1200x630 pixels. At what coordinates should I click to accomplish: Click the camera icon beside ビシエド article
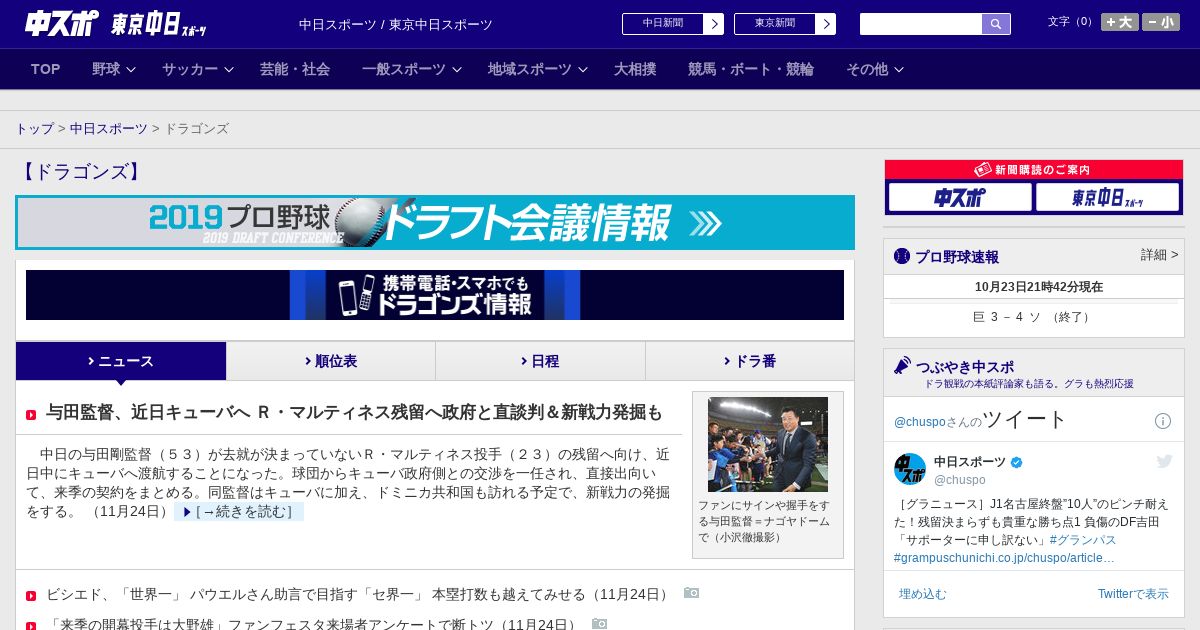[692, 593]
